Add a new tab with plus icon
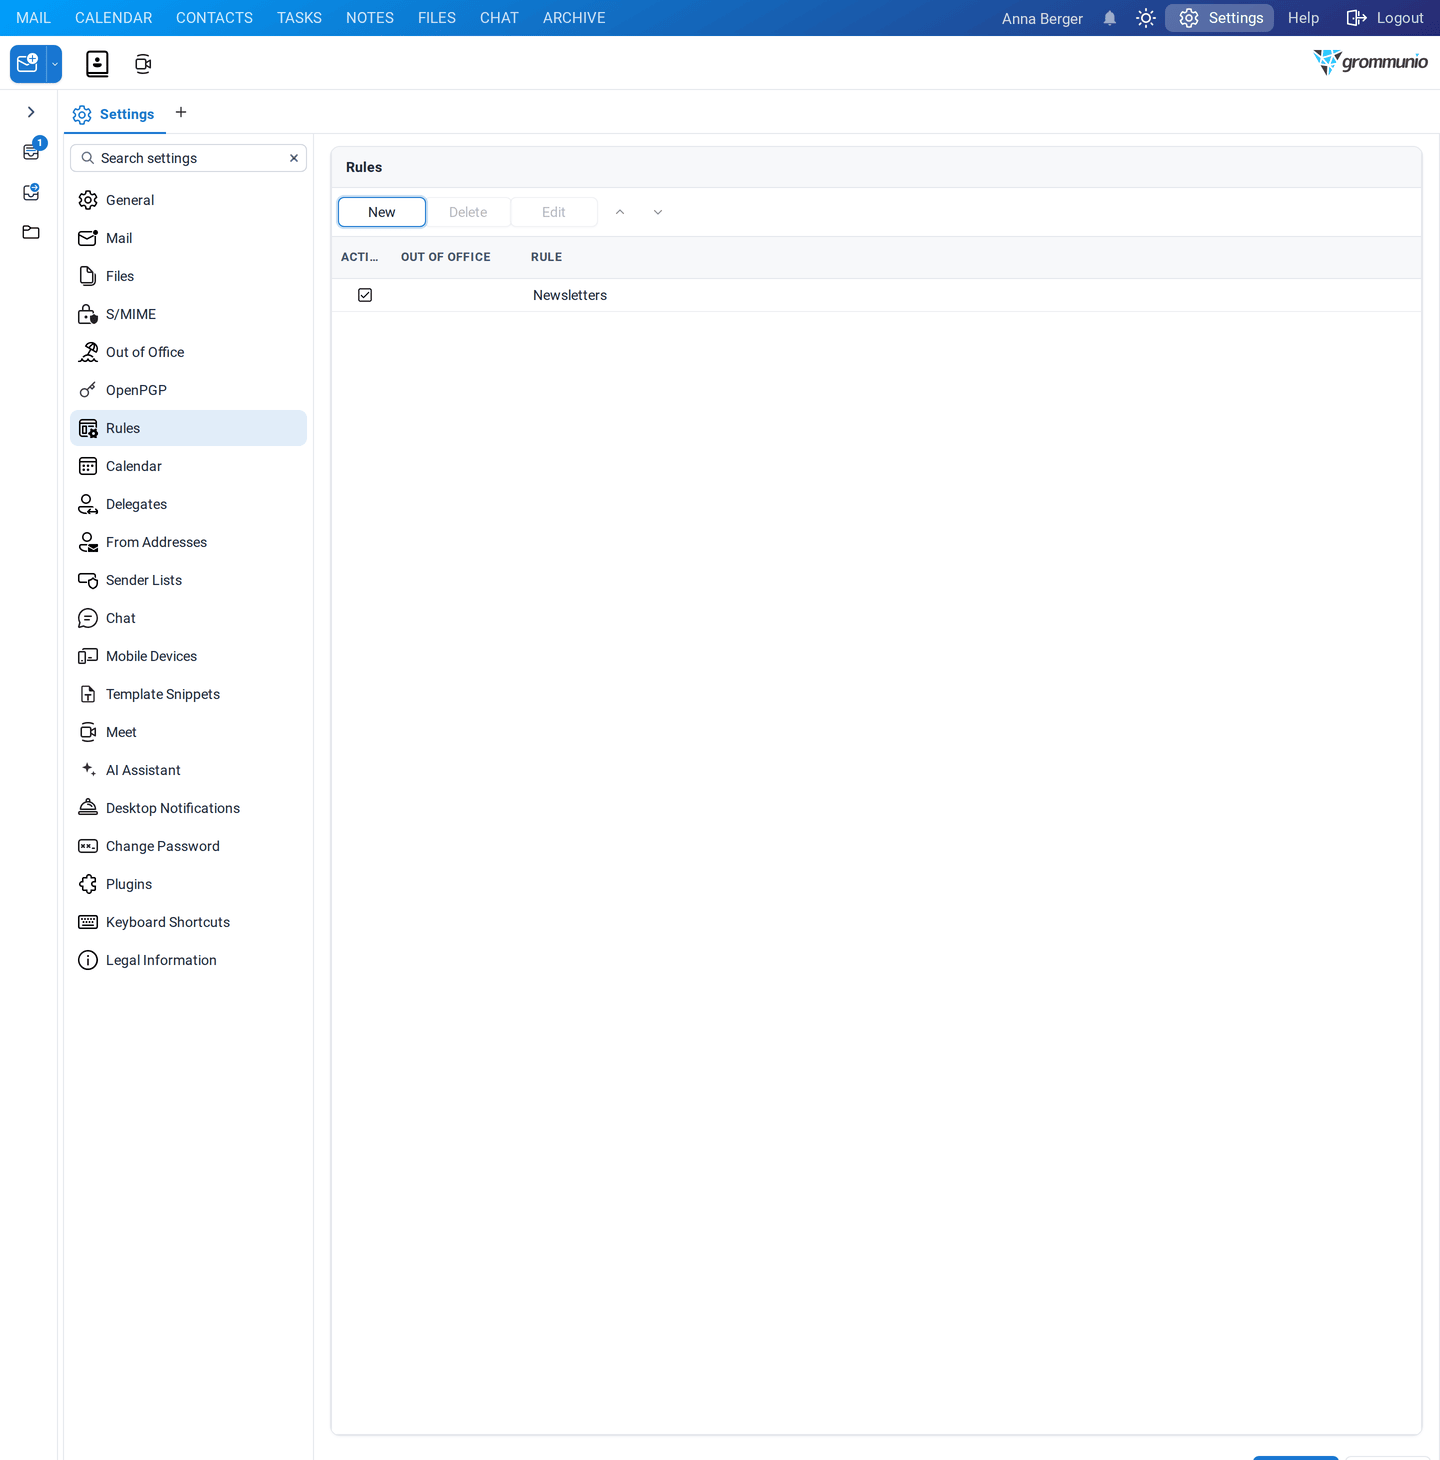The width and height of the screenshot is (1440, 1460). point(181,112)
